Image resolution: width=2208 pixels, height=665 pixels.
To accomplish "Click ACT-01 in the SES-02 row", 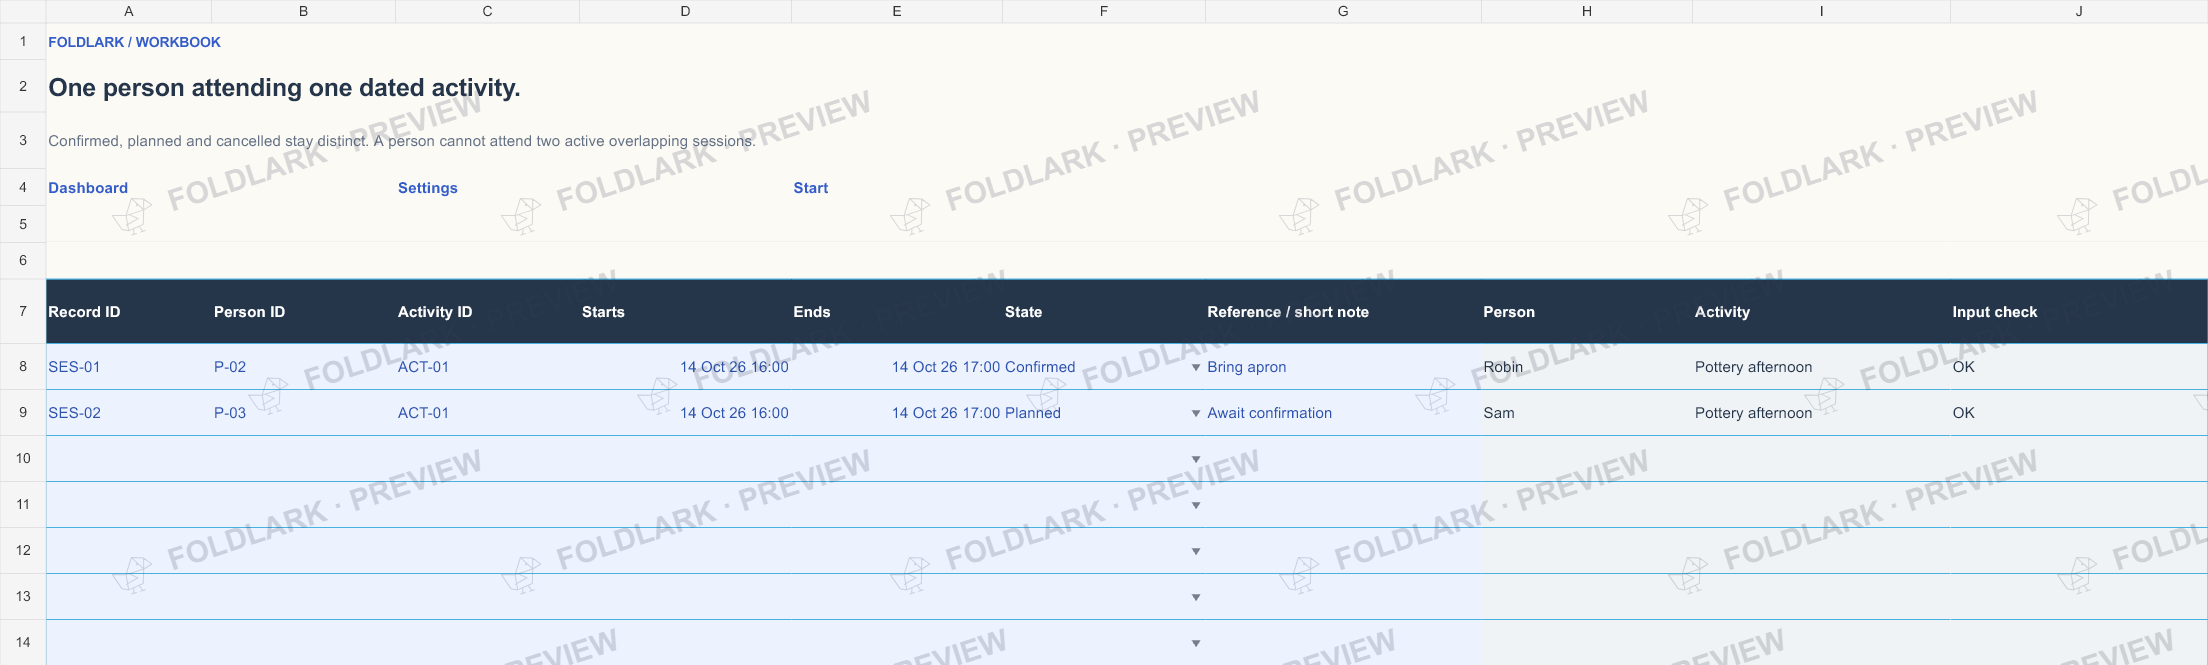I will 488,413.
